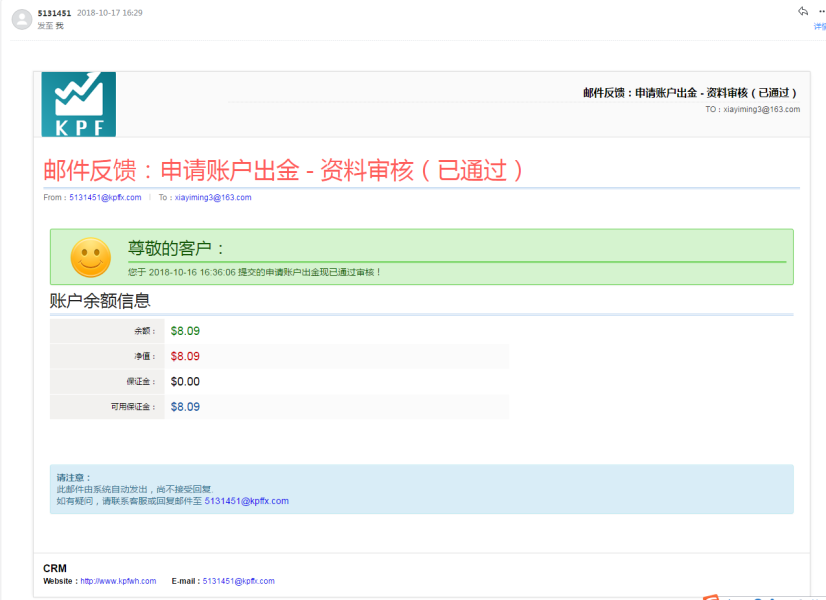Click the 账户余额信息 section heading

coord(100,301)
